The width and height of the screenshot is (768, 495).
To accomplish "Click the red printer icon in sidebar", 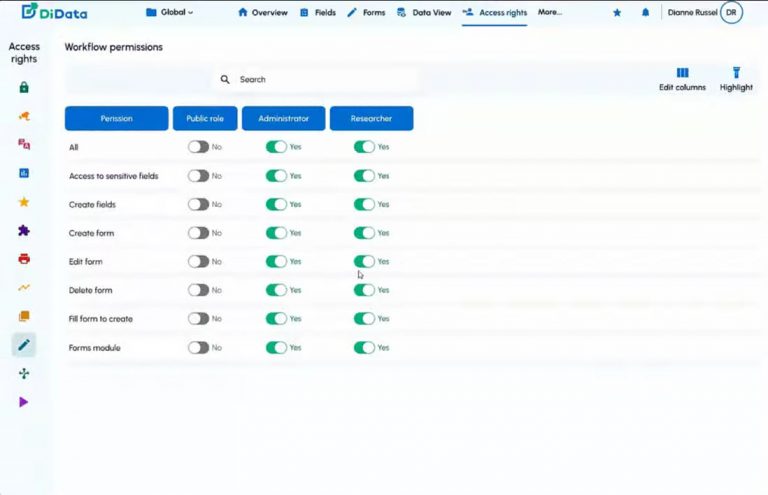I will point(24,259).
